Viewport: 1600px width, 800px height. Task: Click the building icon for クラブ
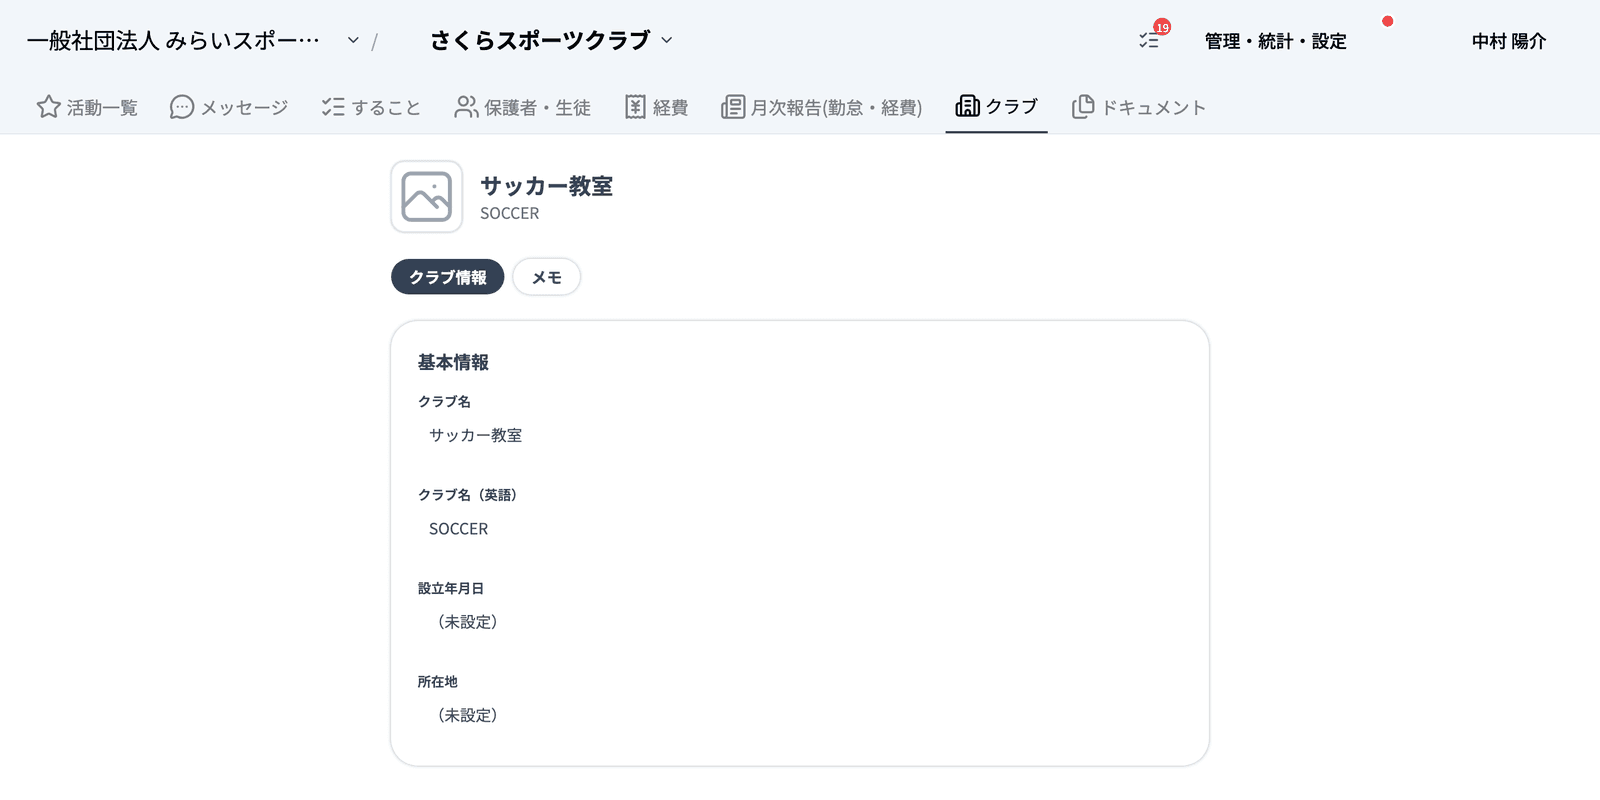pyautogui.click(x=967, y=106)
